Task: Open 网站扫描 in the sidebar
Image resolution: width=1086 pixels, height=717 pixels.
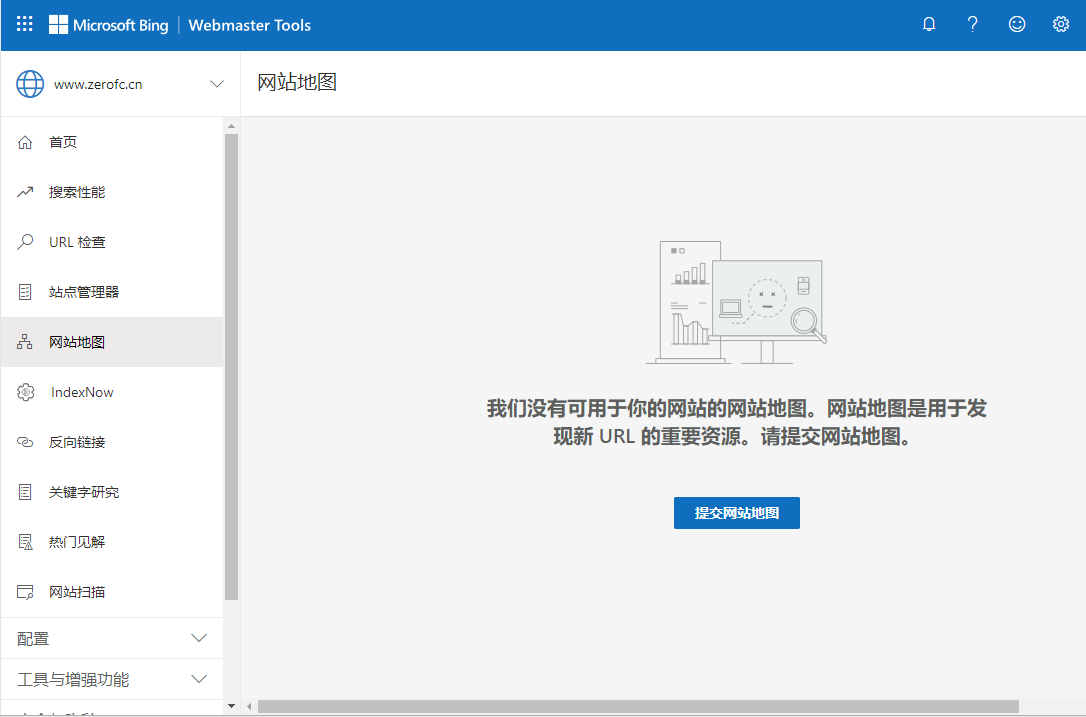Action: tap(112, 592)
